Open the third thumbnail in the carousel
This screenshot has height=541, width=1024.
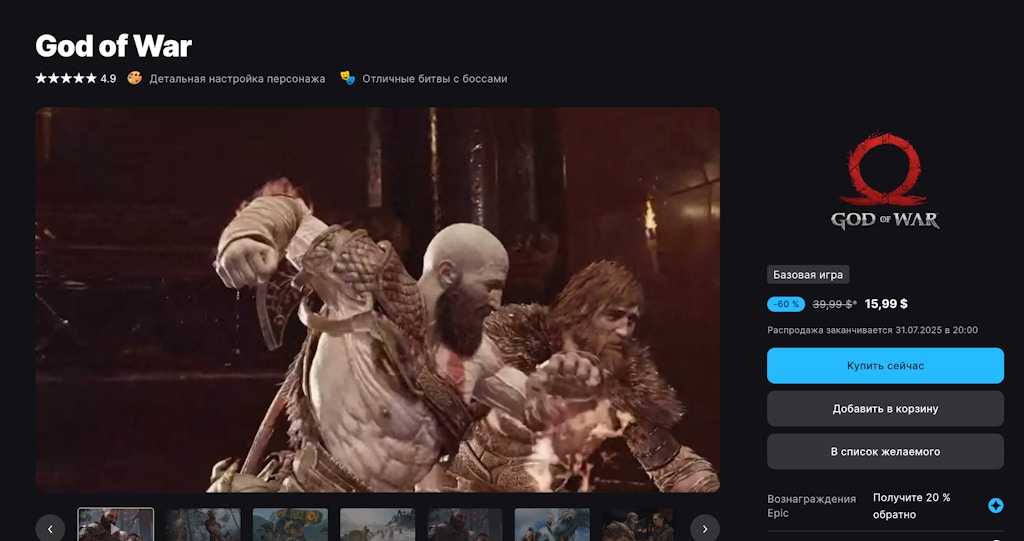[290, 525]
